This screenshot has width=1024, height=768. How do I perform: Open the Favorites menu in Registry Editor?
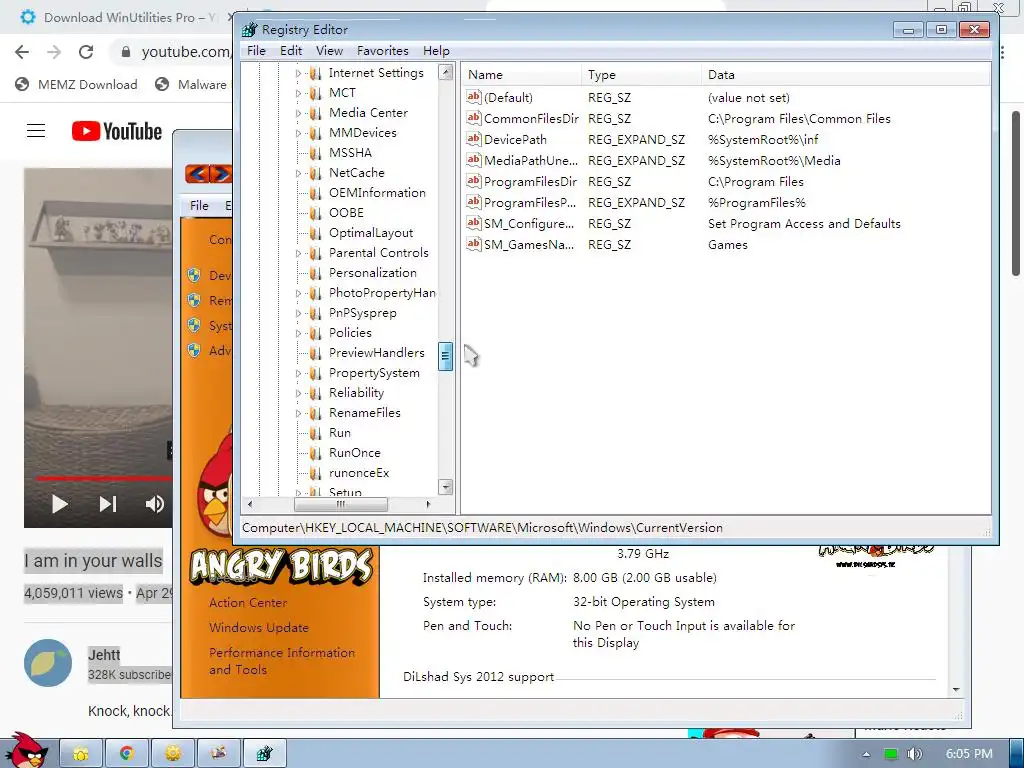tap(382, 51)
